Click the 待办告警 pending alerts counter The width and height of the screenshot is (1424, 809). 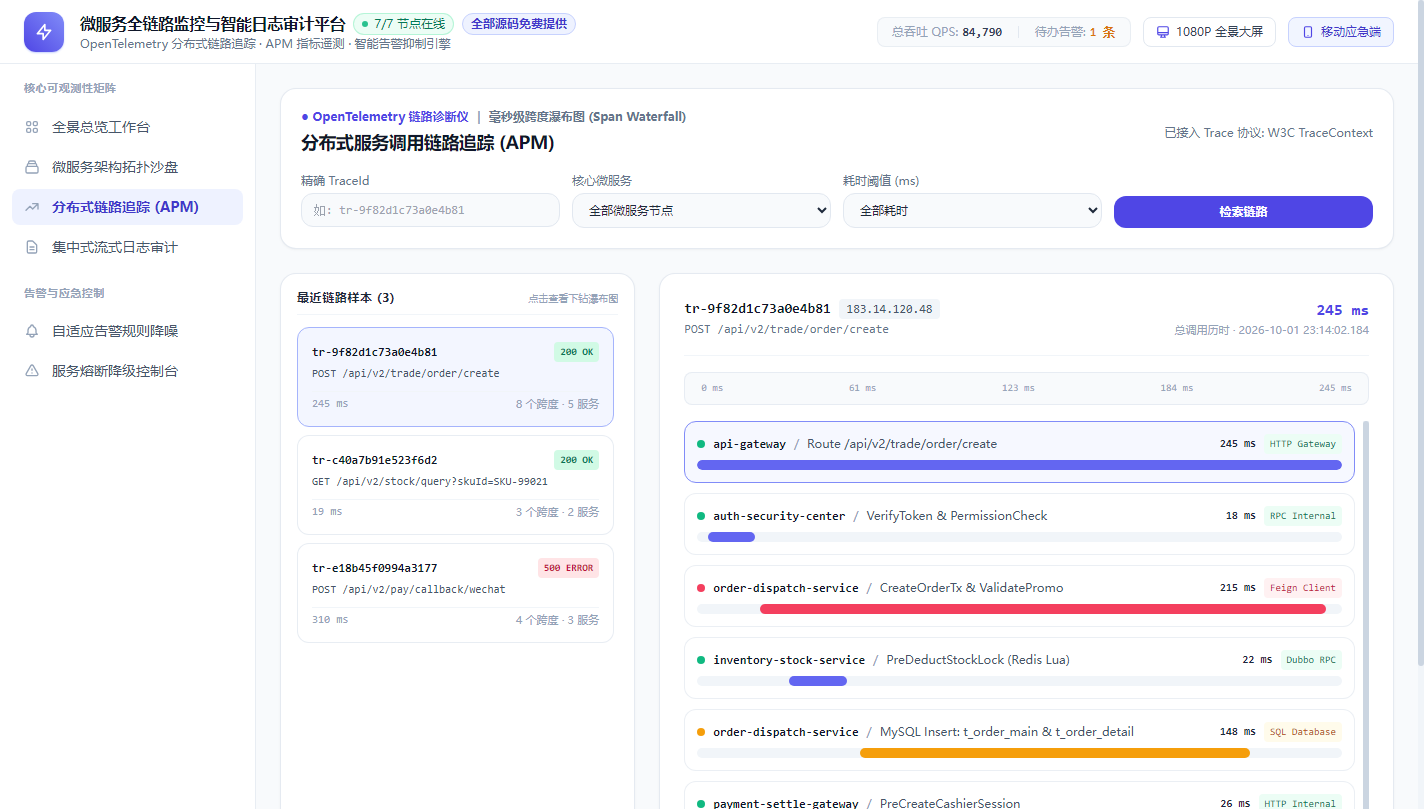click(x=1075, y=32)
